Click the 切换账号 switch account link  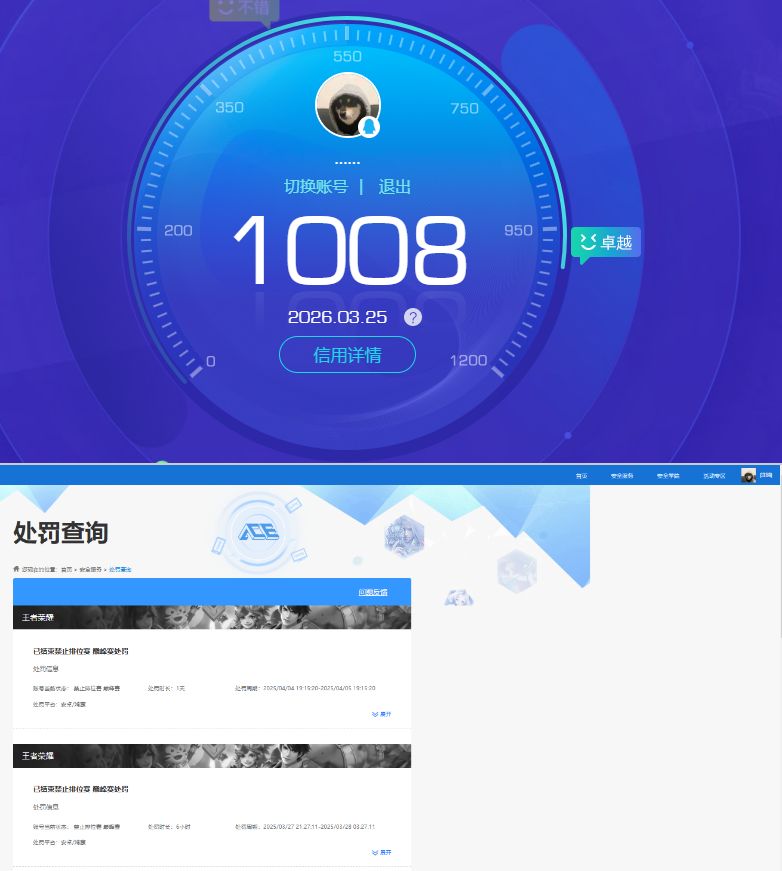[x=316, y=187]
